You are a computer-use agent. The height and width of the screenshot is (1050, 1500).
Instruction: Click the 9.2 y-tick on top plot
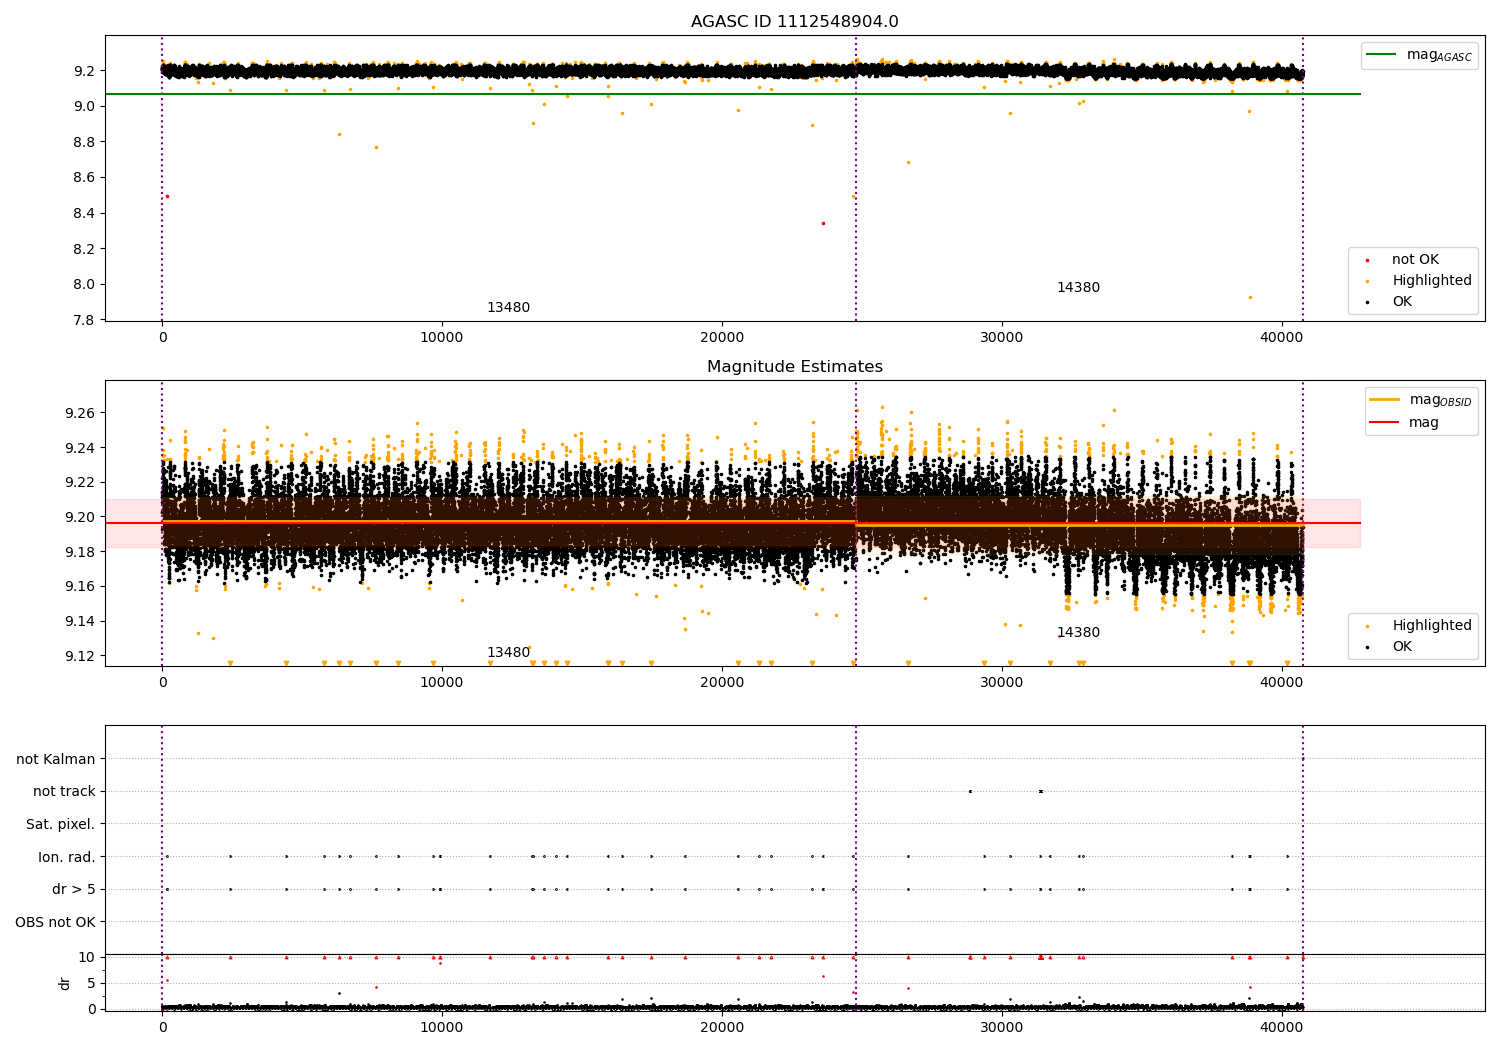click(x=84, y=71)
